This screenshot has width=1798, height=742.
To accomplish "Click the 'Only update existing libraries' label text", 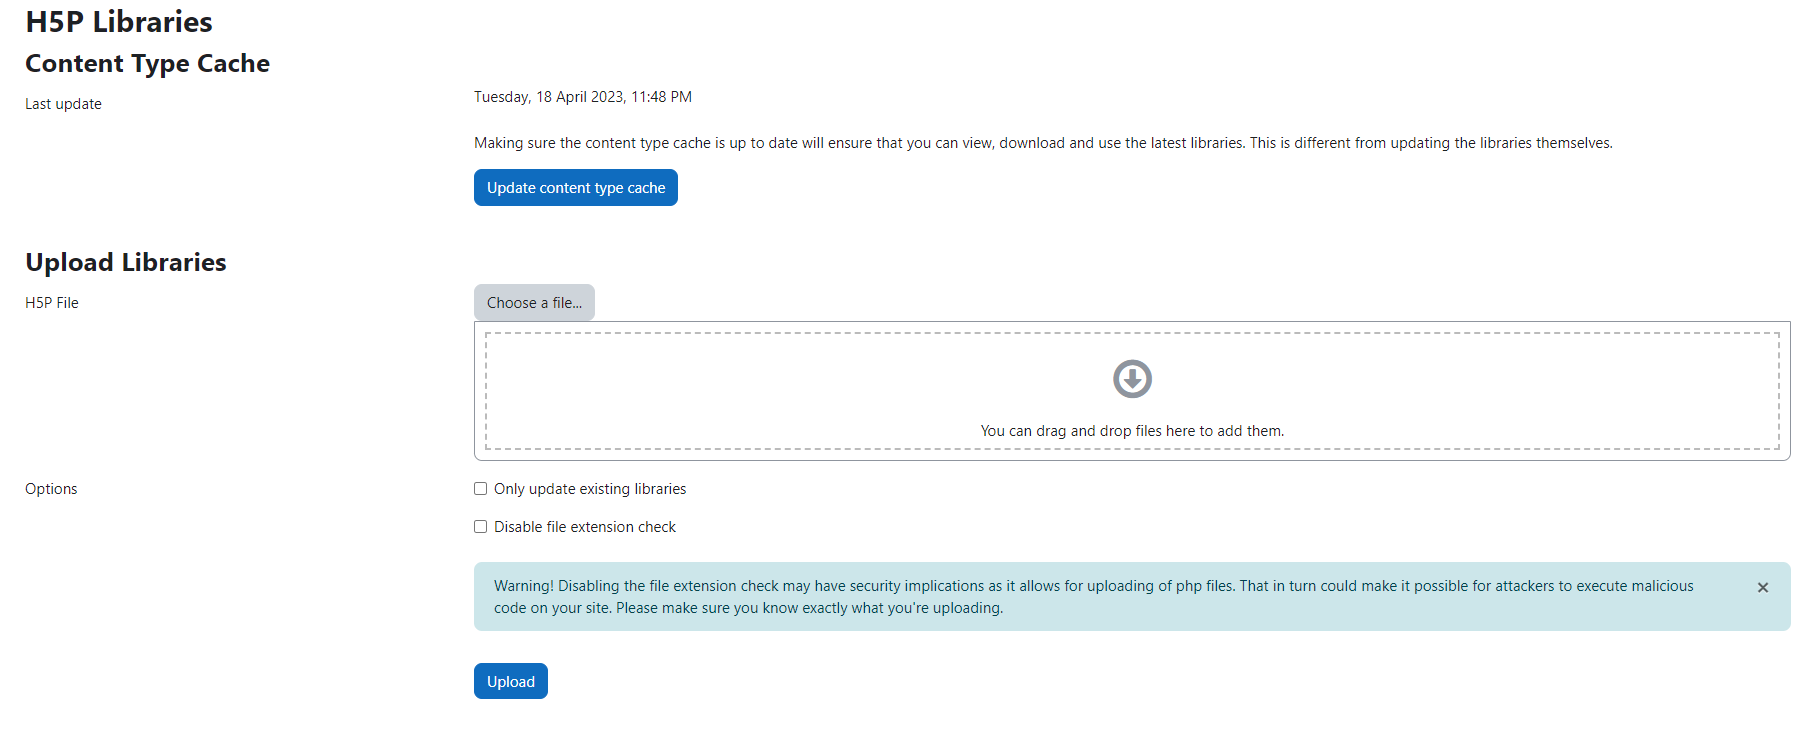I will pyautogui.click(x=590, y=489).
